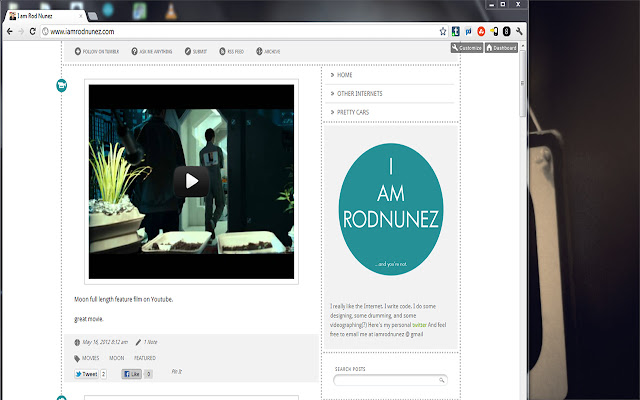This screenshot has height=400, width=640.
Task: Click the teal video post type icon
Action: click(62, 86)
